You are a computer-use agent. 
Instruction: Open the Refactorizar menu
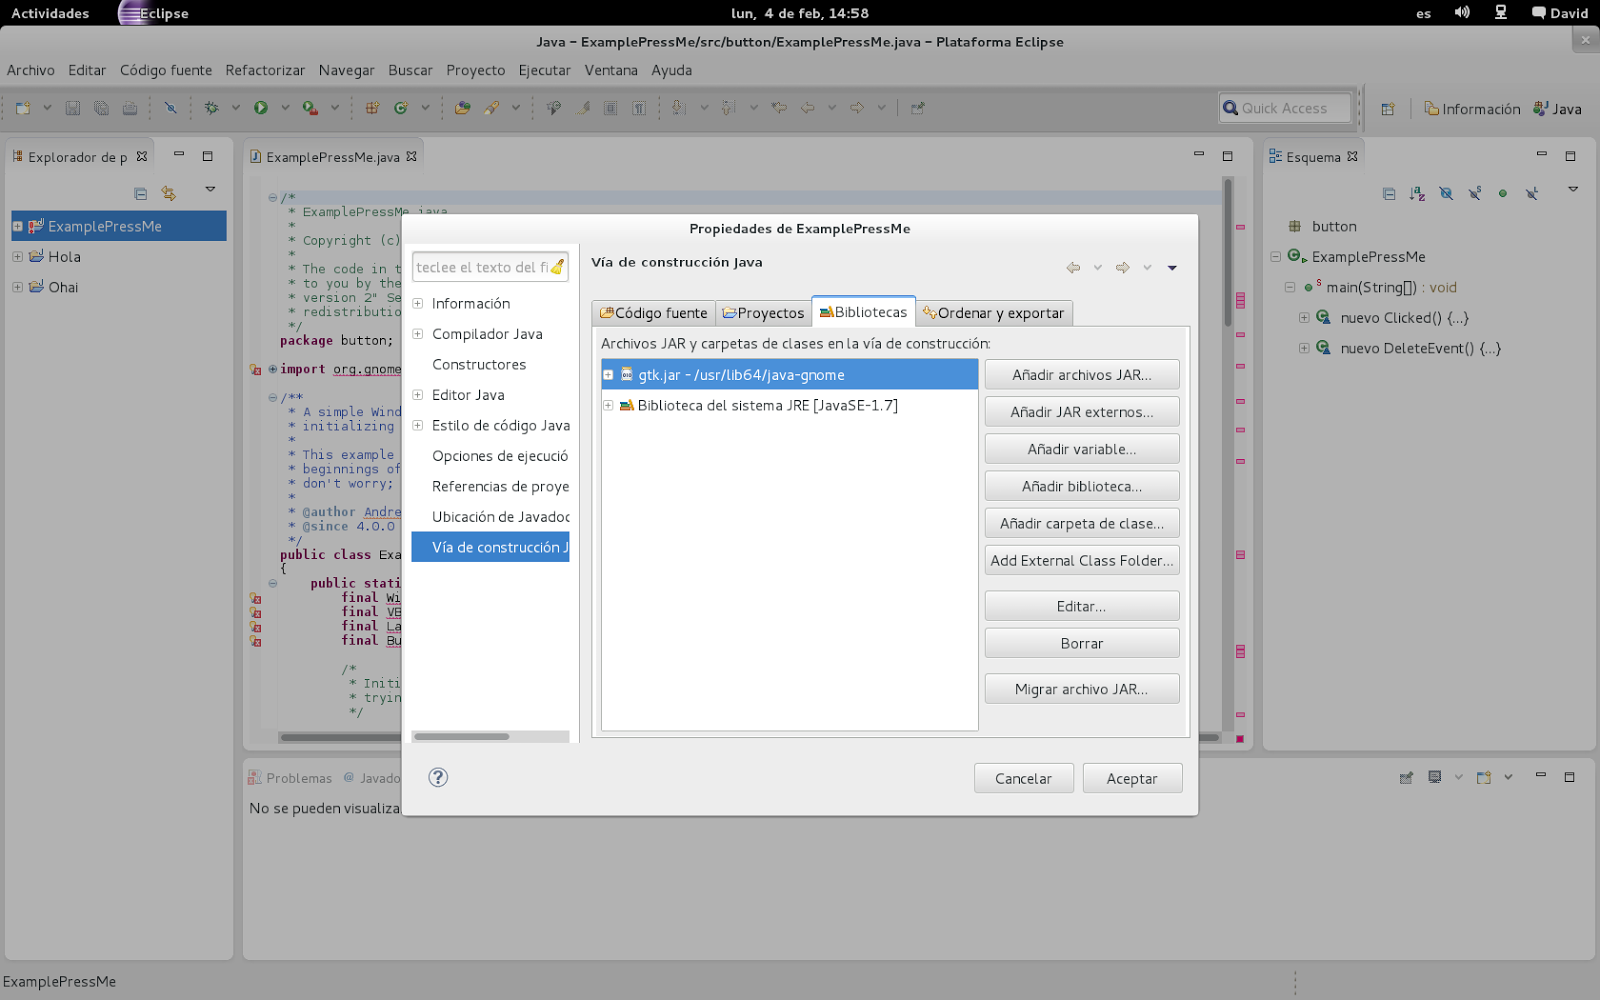tap(264, 70)
